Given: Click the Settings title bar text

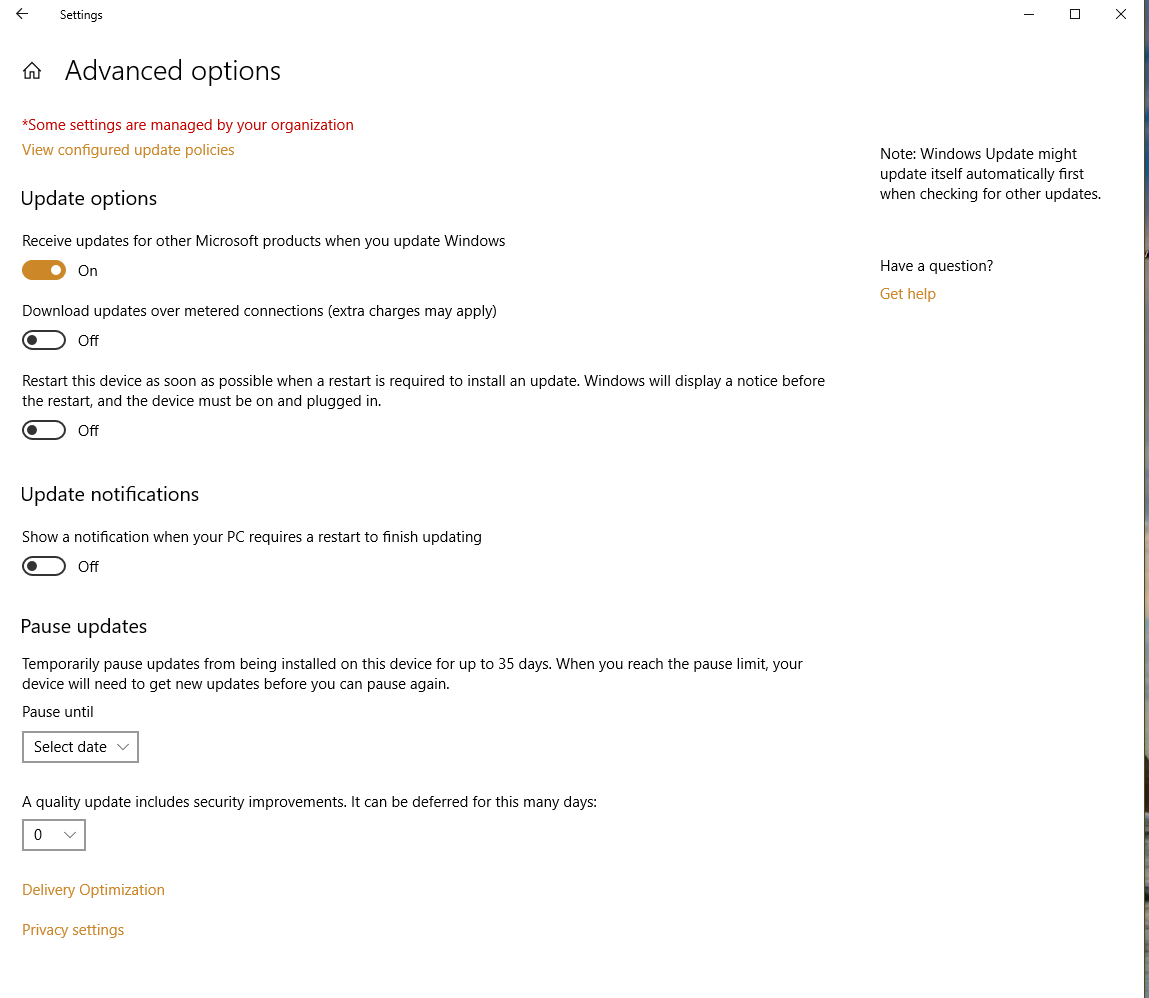Looking at the screenshot, I should [x=81, y=15].
